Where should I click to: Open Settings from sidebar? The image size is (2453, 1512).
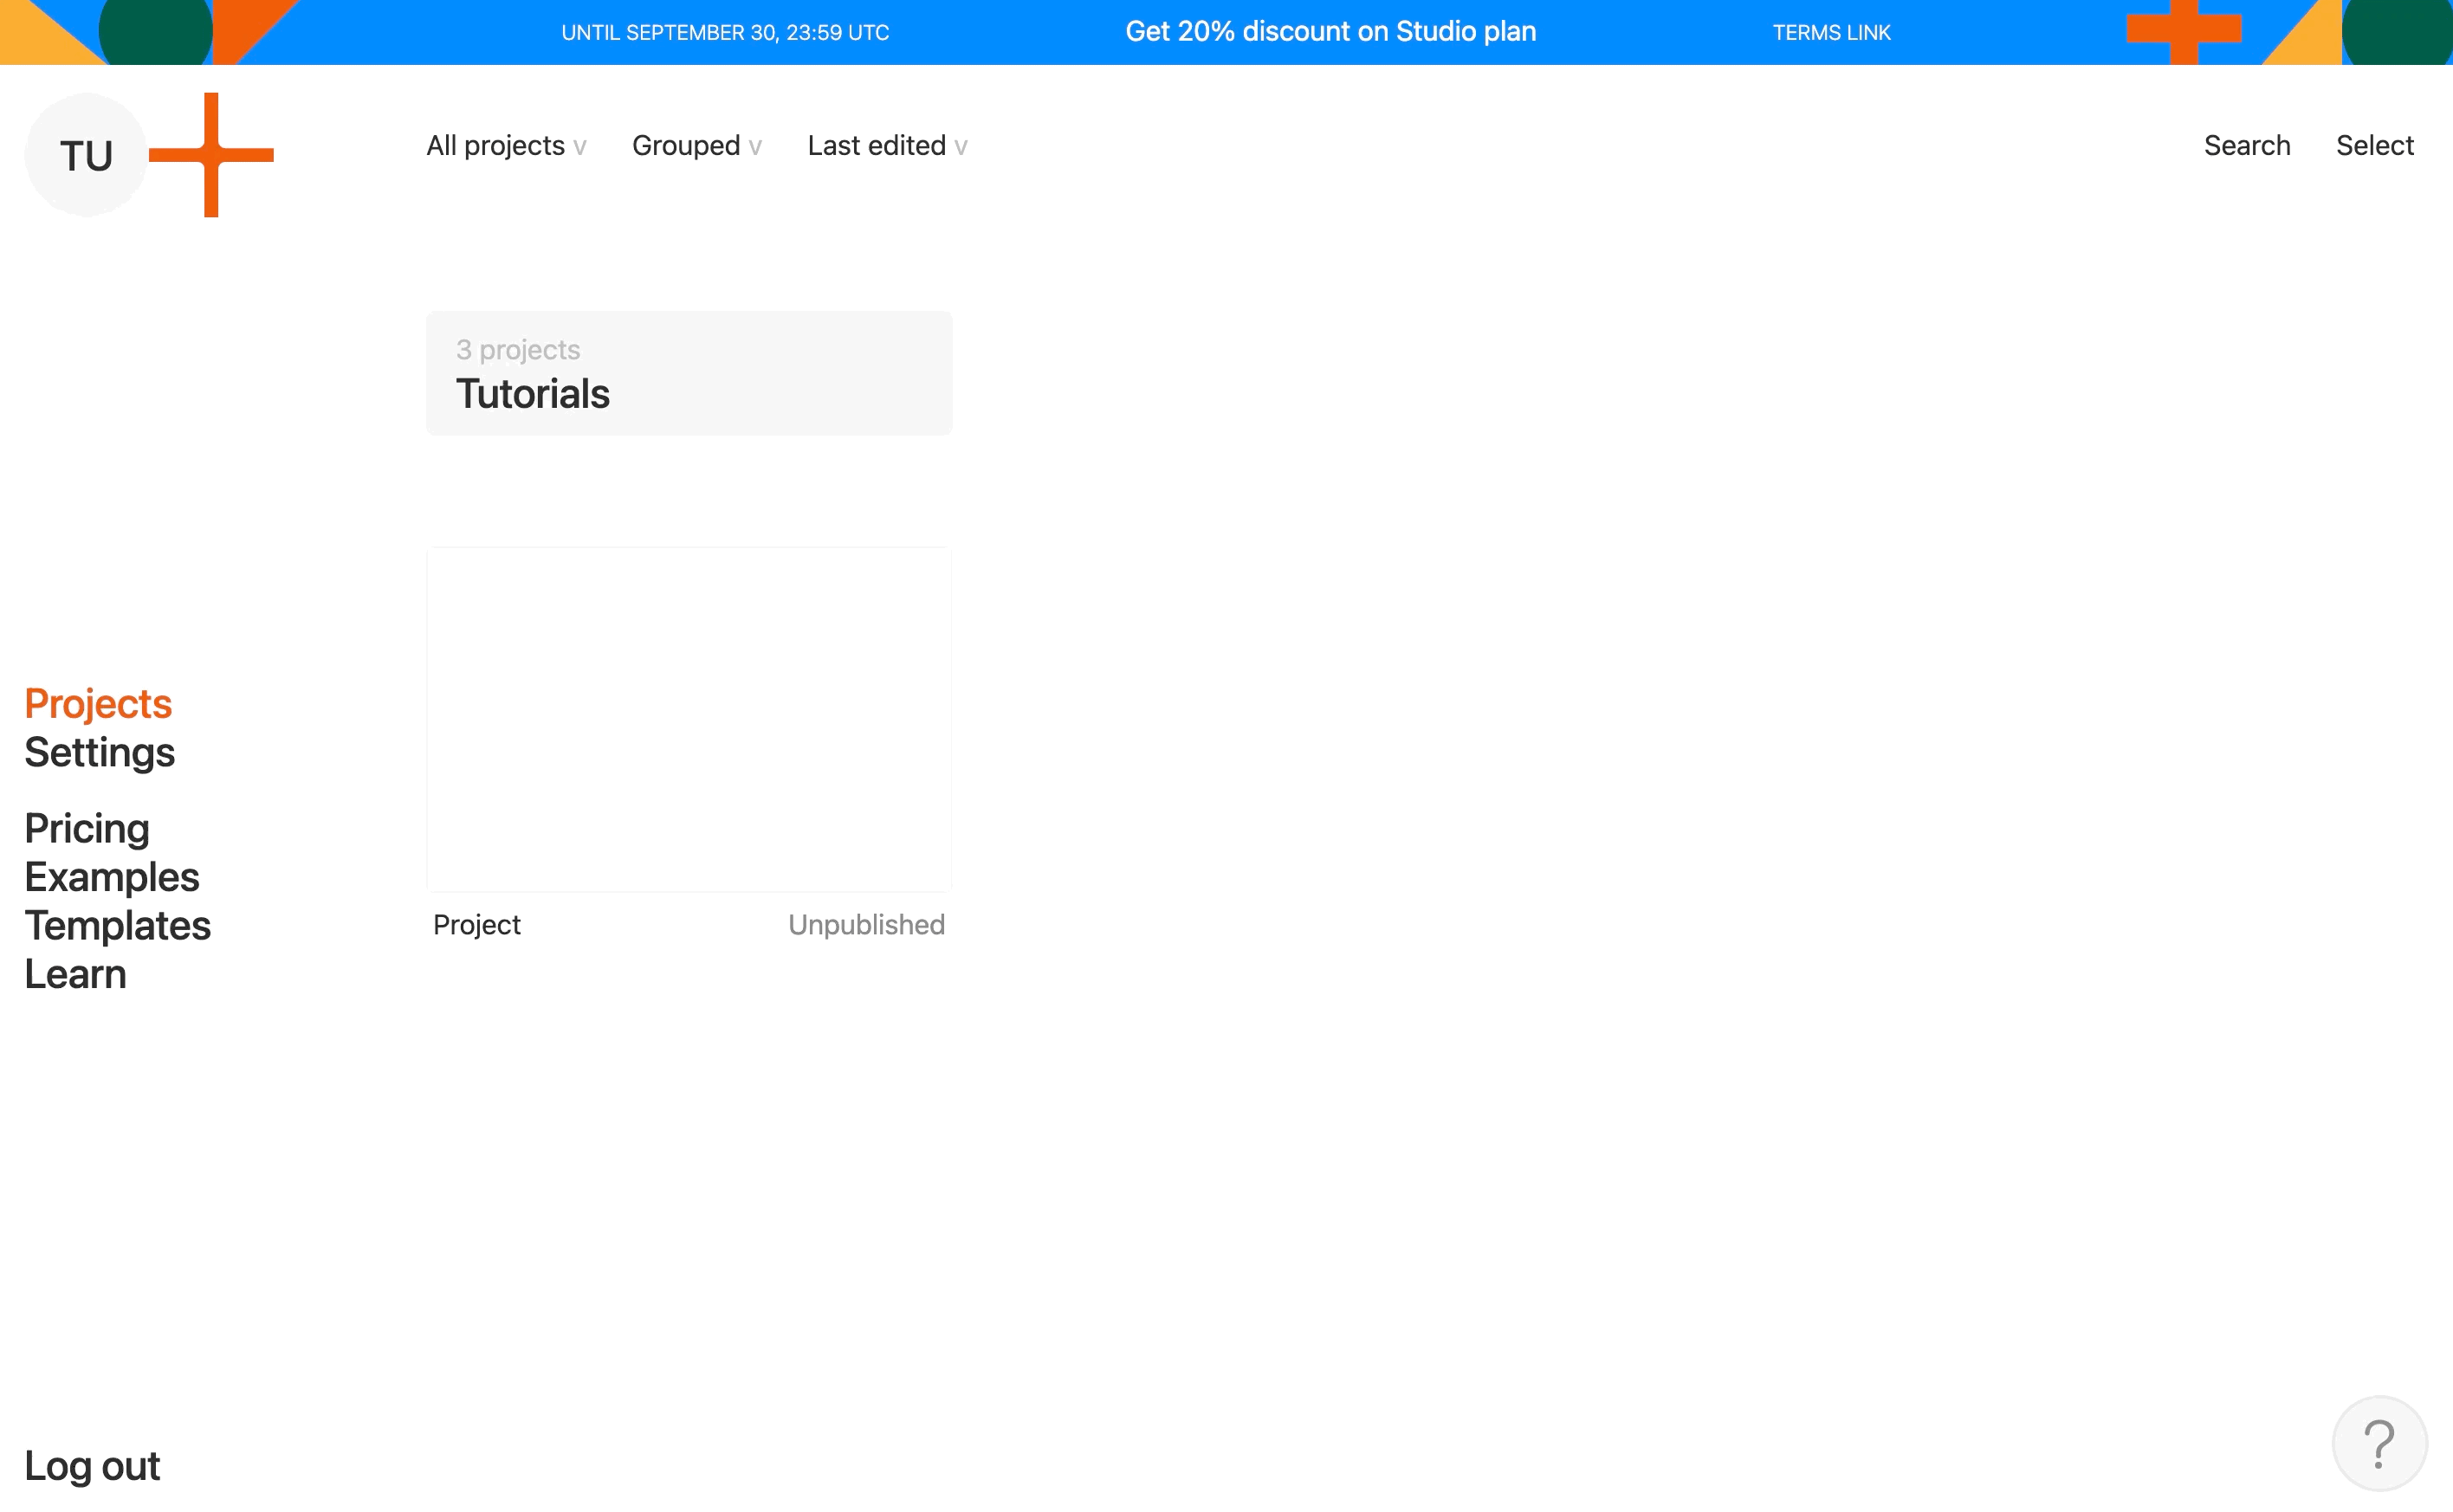pos(98,753)
